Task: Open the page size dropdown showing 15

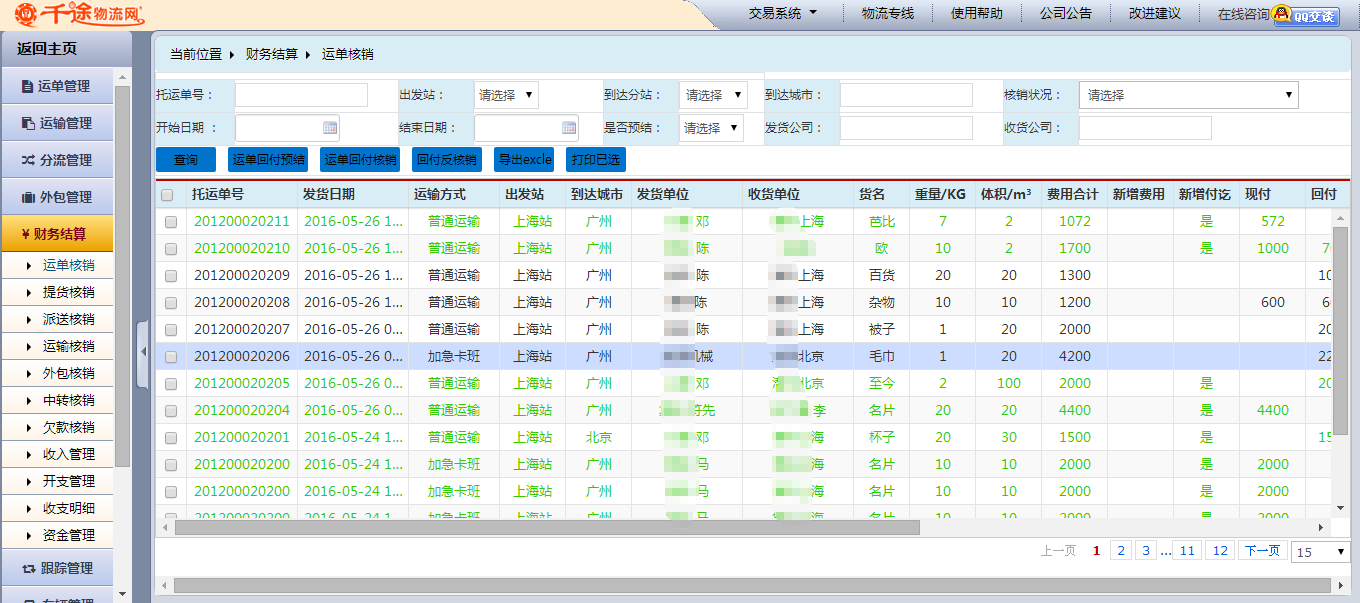Action: coord(1321,552)
